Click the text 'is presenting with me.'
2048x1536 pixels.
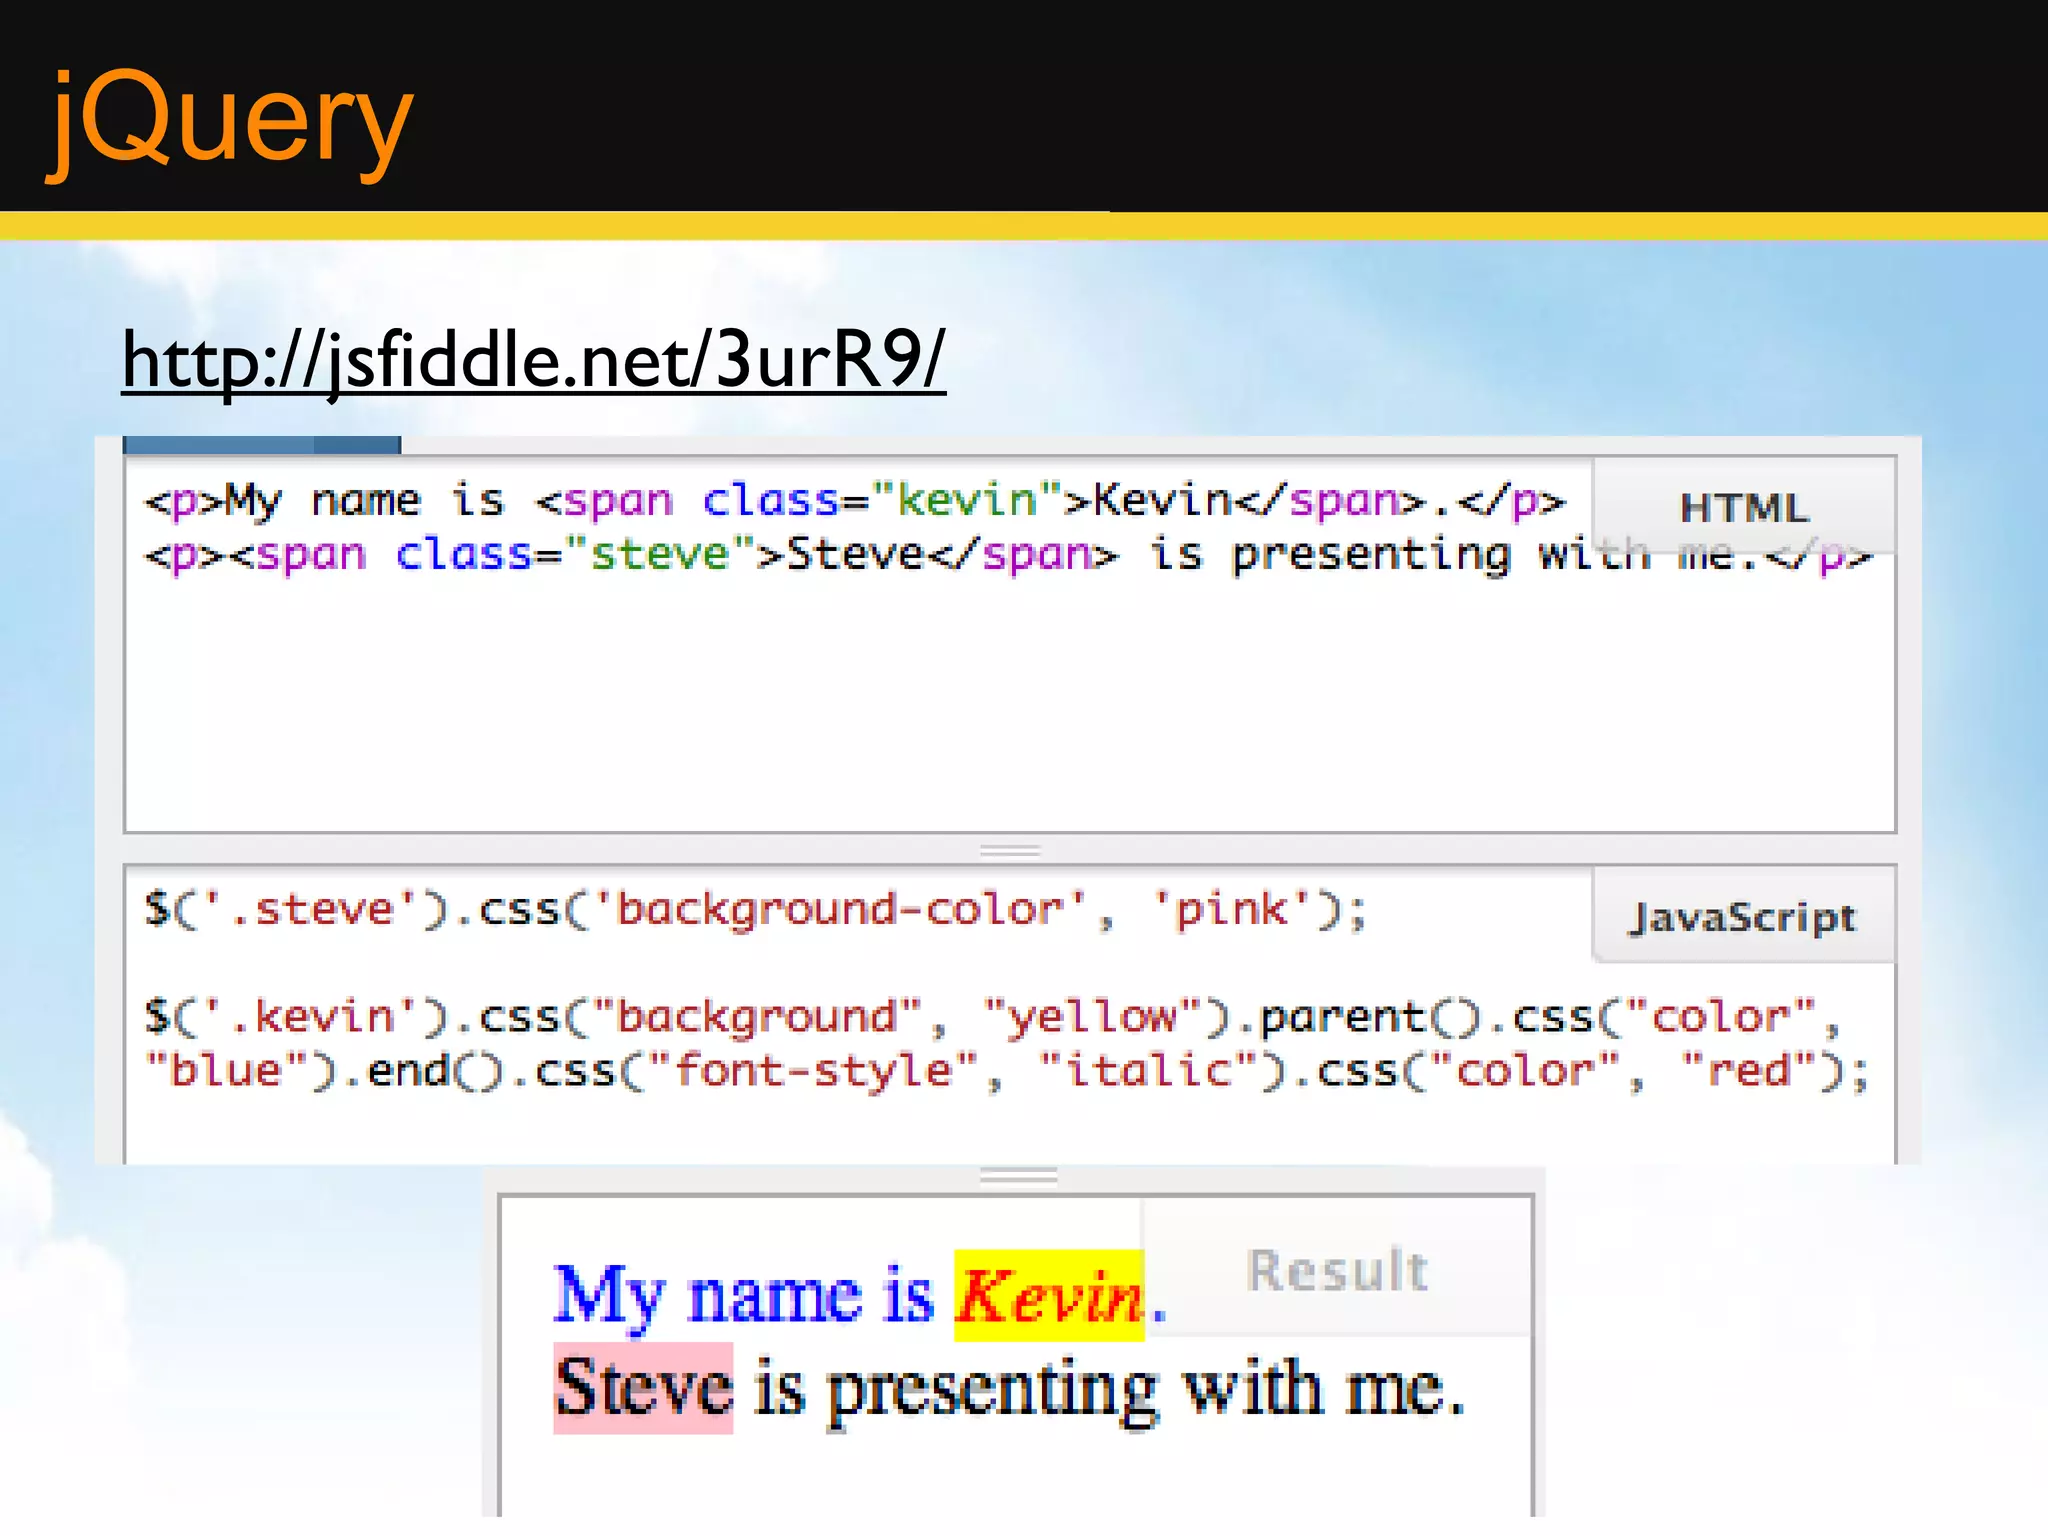click(1110, 1390)
